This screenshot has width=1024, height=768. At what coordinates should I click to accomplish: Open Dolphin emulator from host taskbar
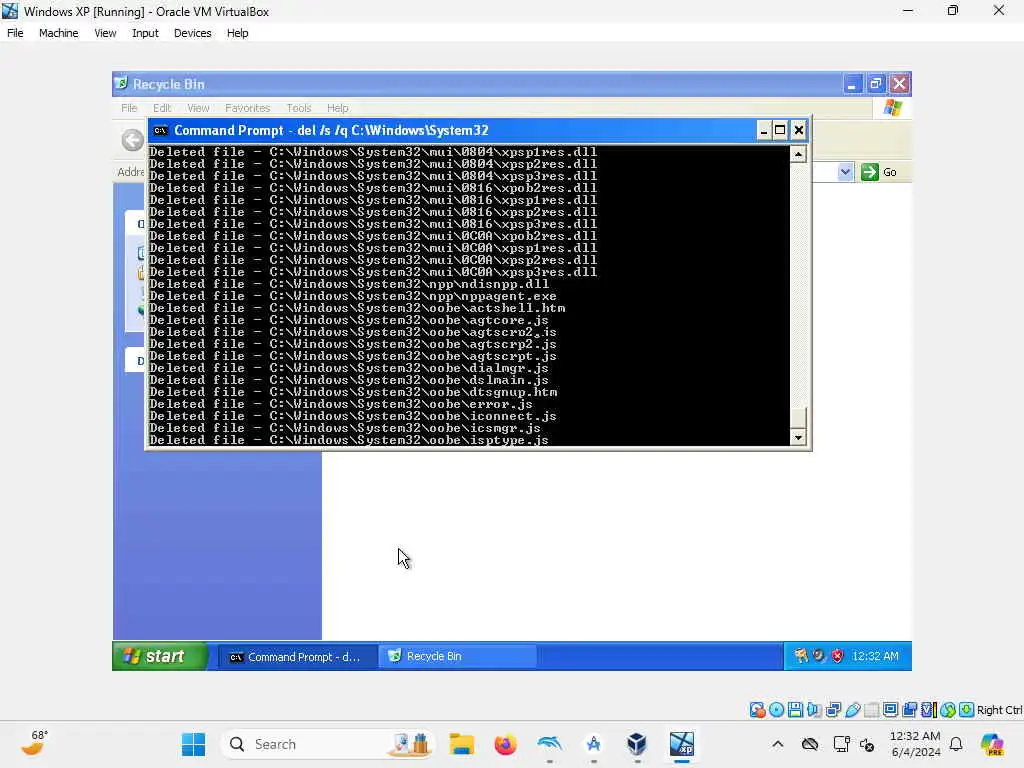[x=549, y=744]
